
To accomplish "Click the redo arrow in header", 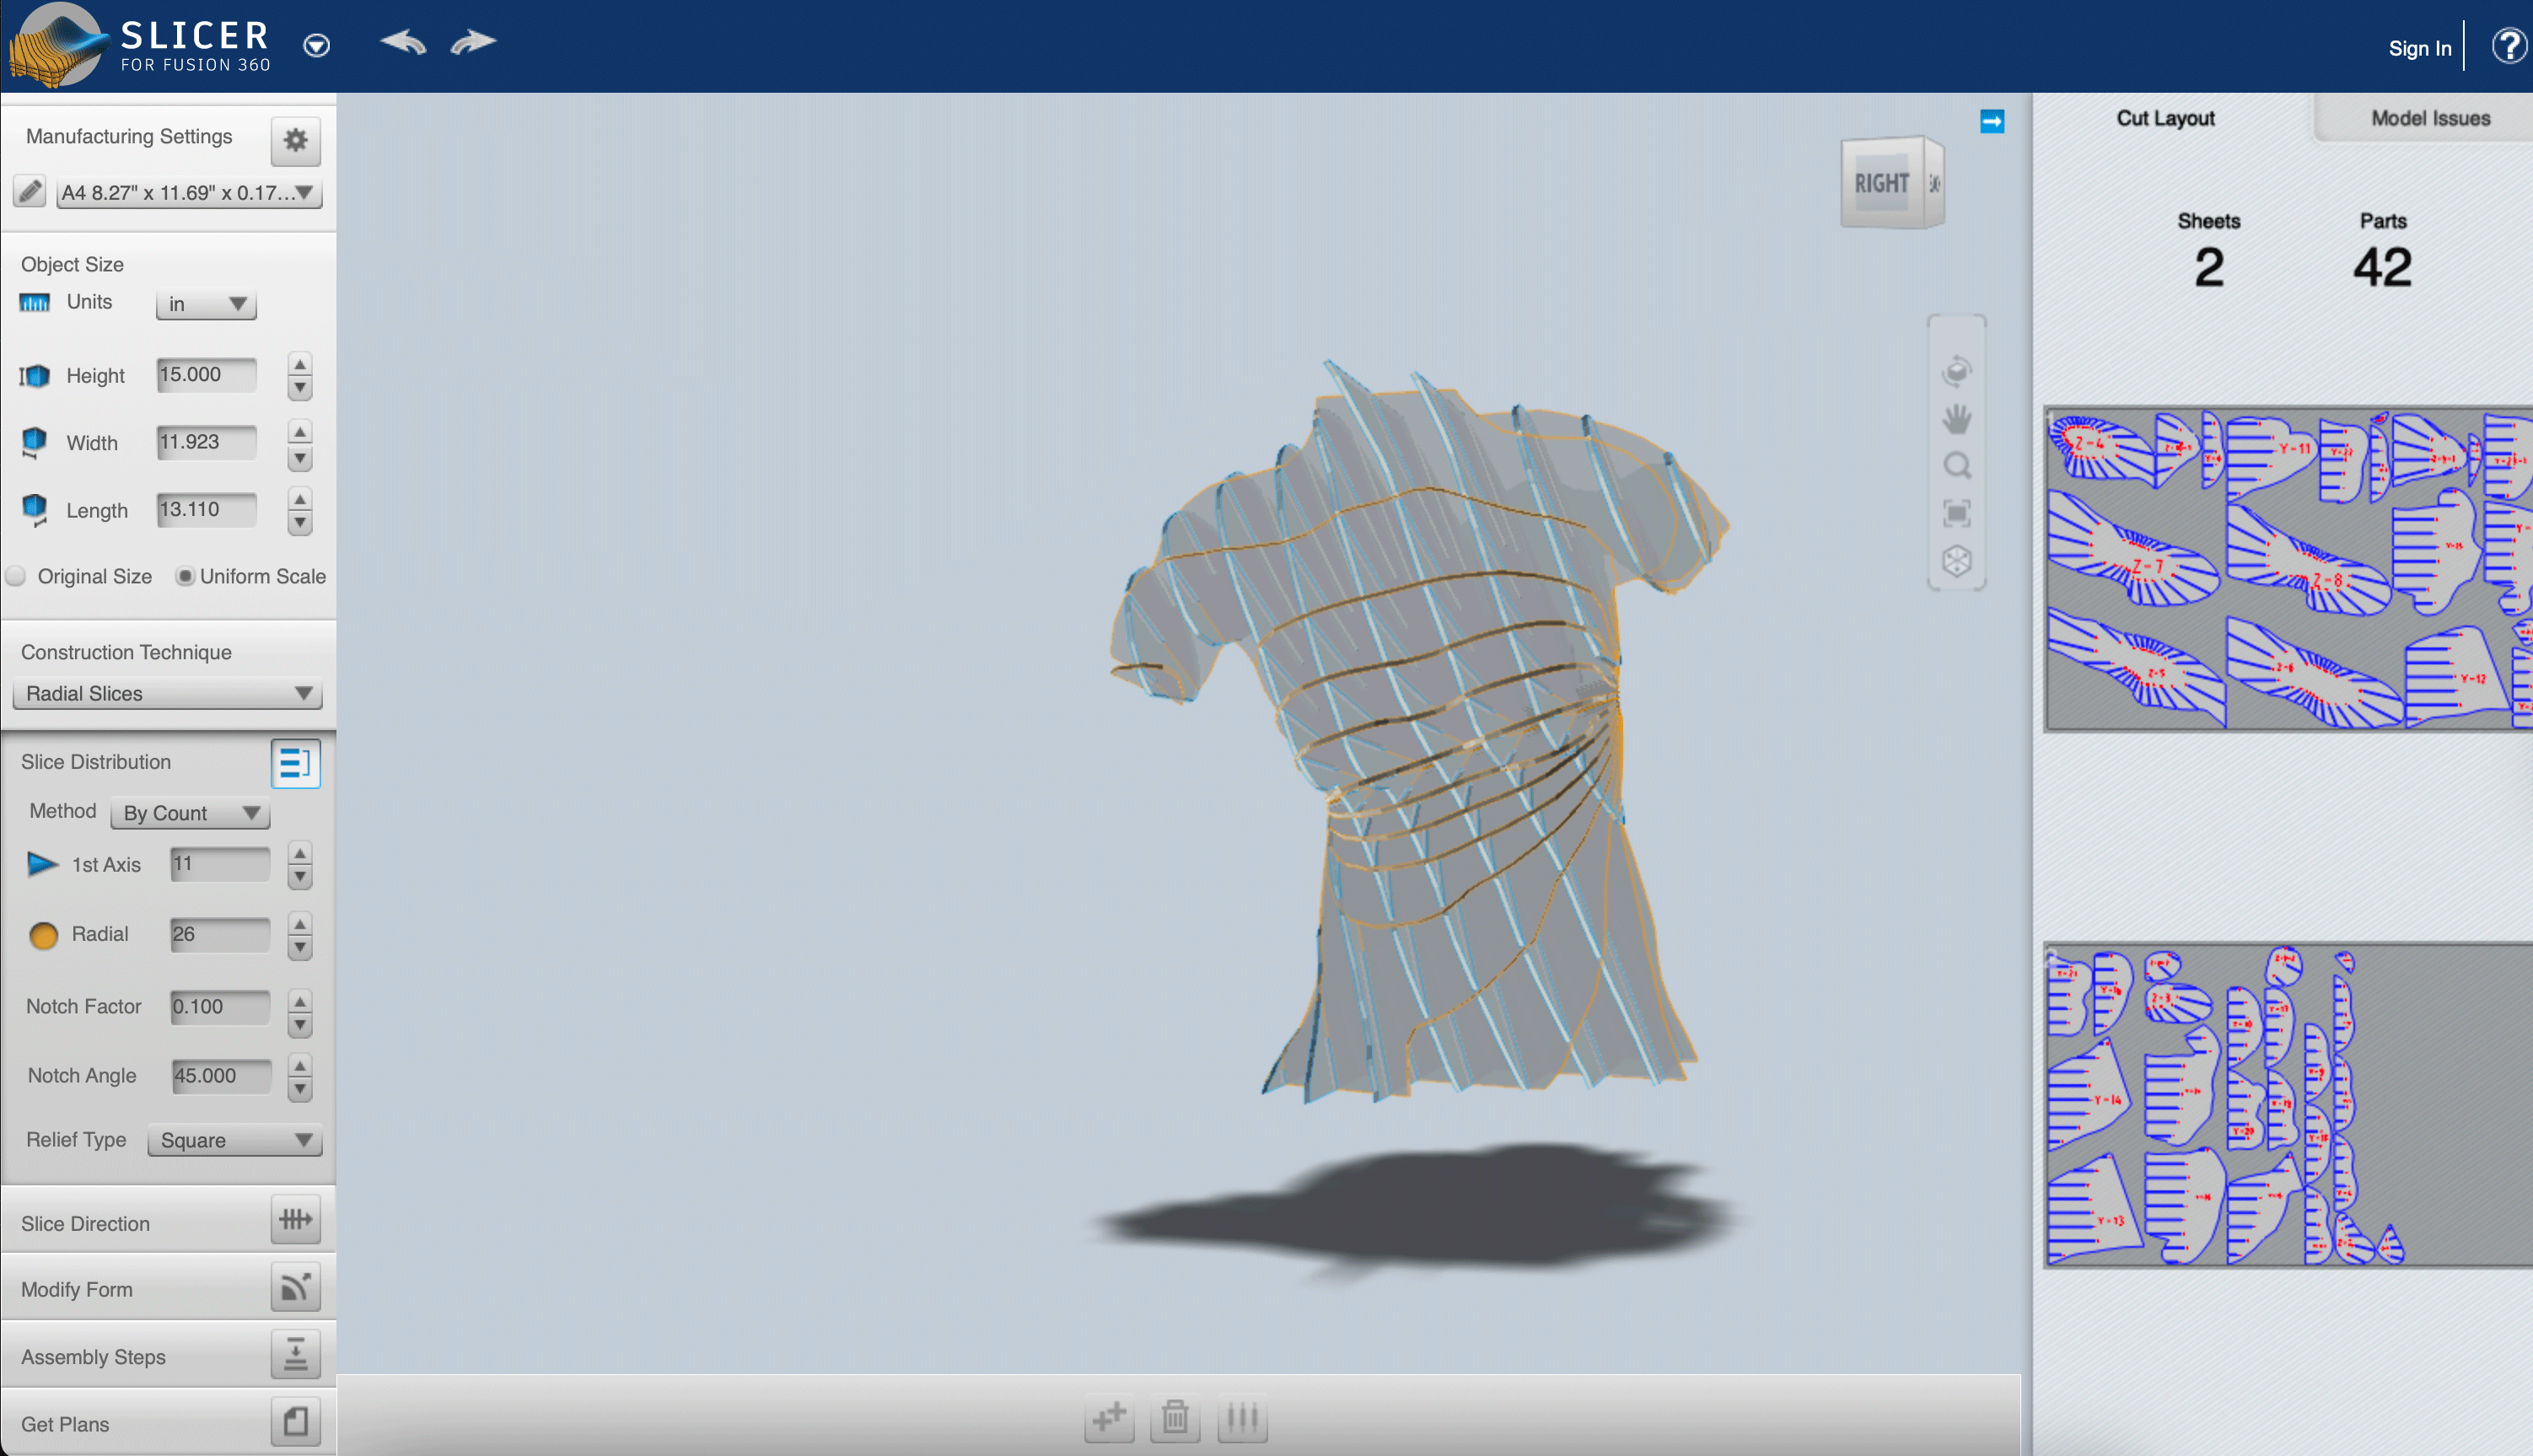I will click(x=473, y=42).
